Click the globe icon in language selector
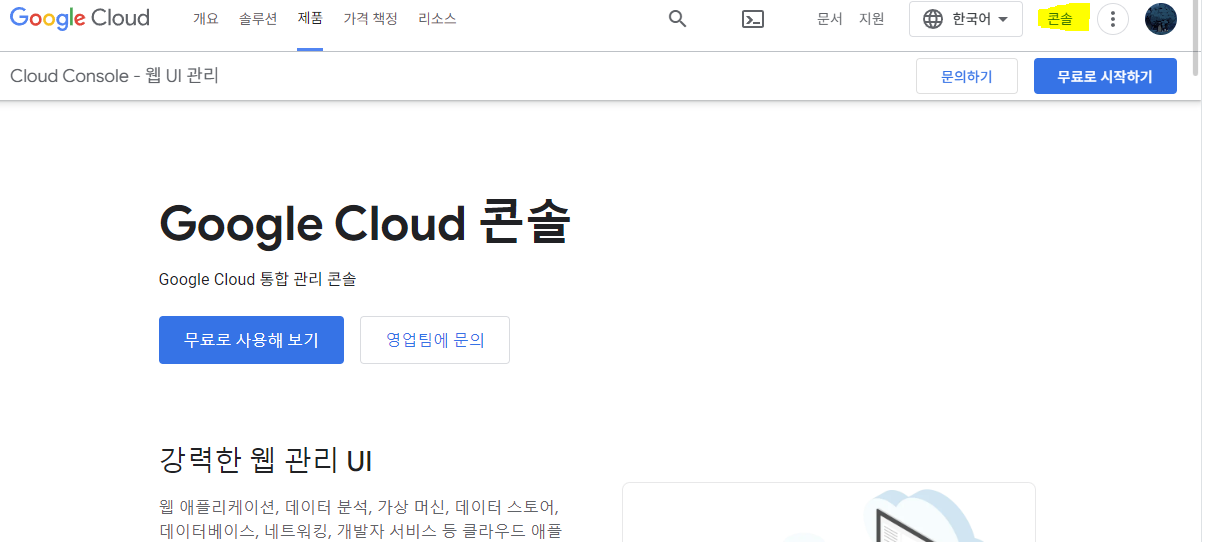This screenshot has height=542, width=1208. click(x=933, y=19)
